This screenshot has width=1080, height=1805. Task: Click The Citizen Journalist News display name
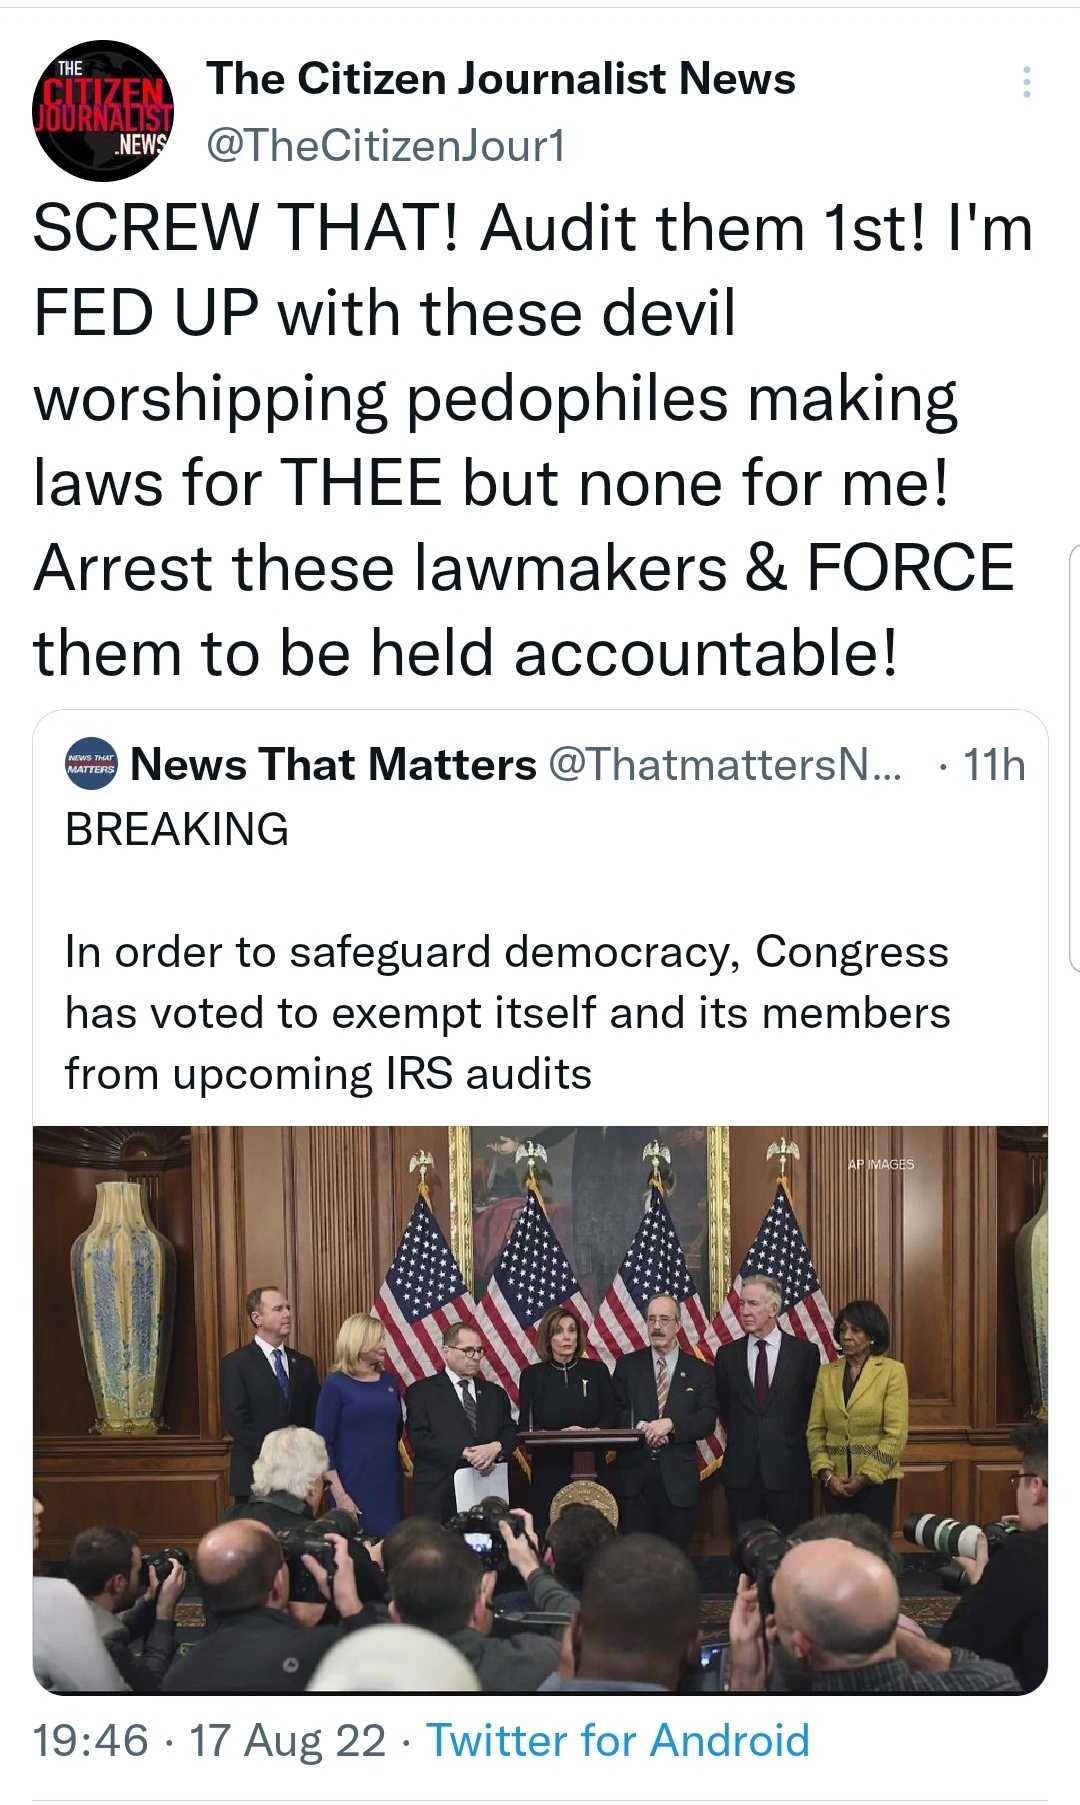click(500, 79)
